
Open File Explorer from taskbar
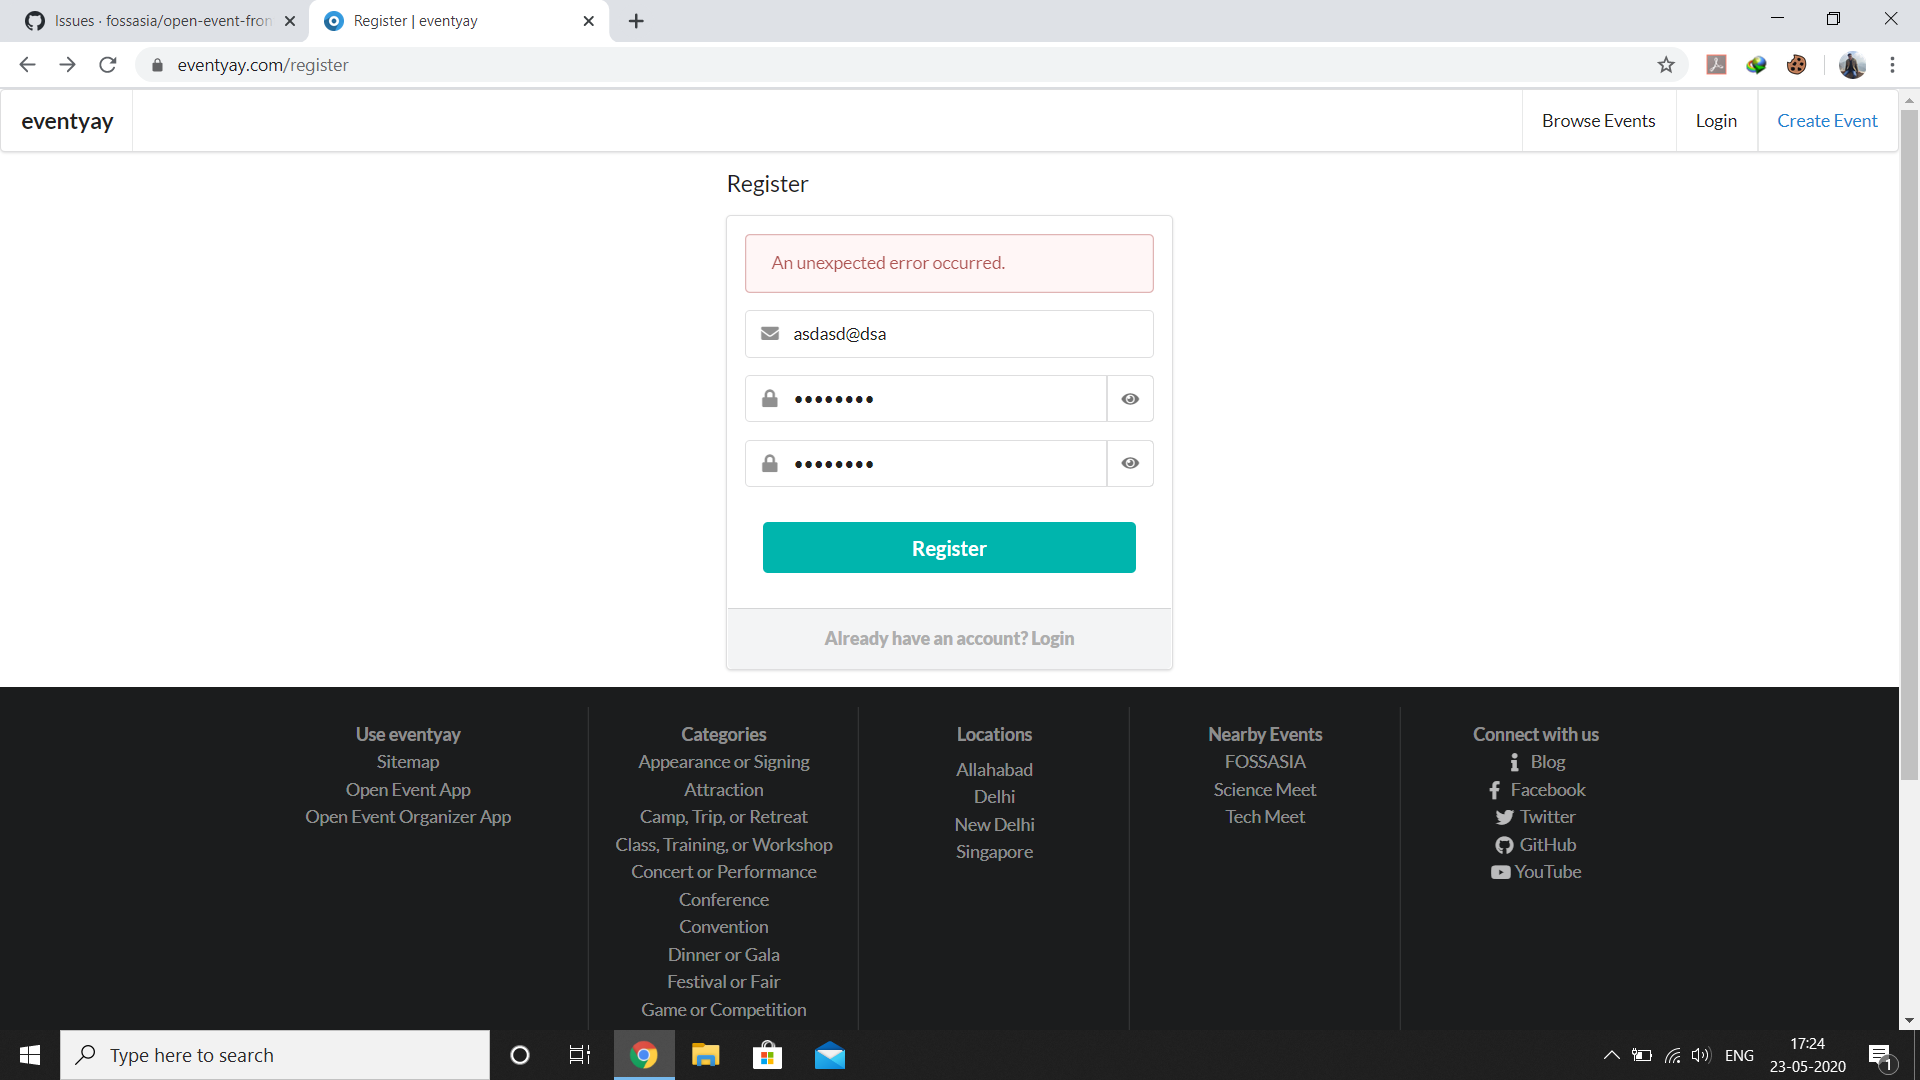[x=706, y=1055]
